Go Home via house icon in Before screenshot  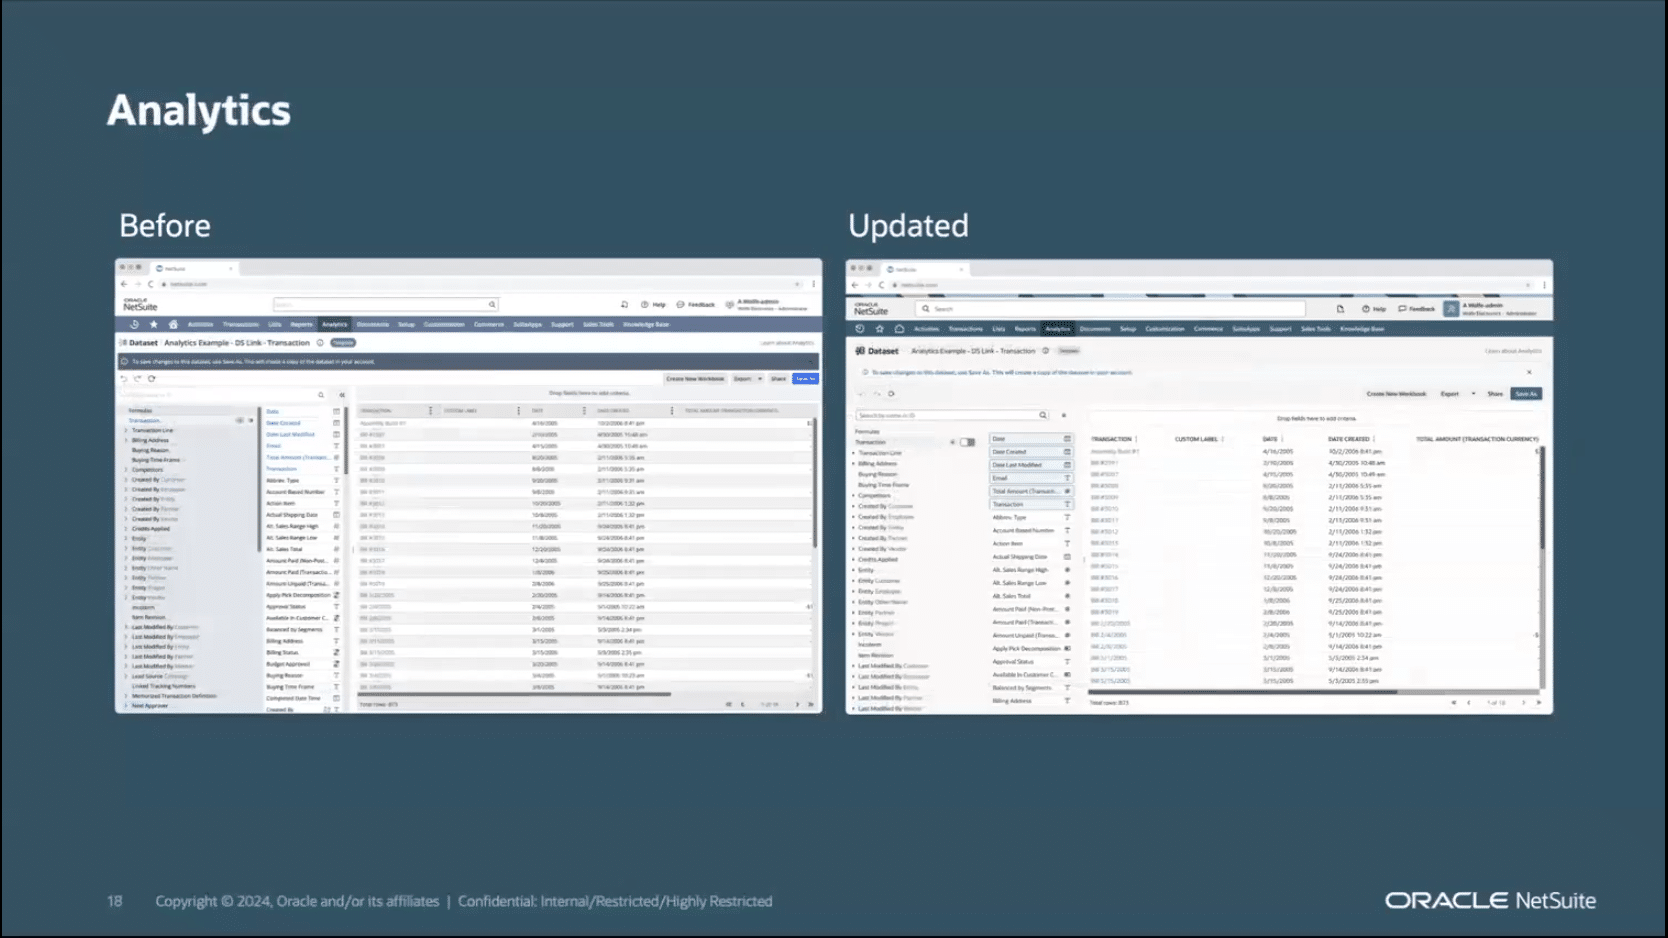click(x=173, y=324)
